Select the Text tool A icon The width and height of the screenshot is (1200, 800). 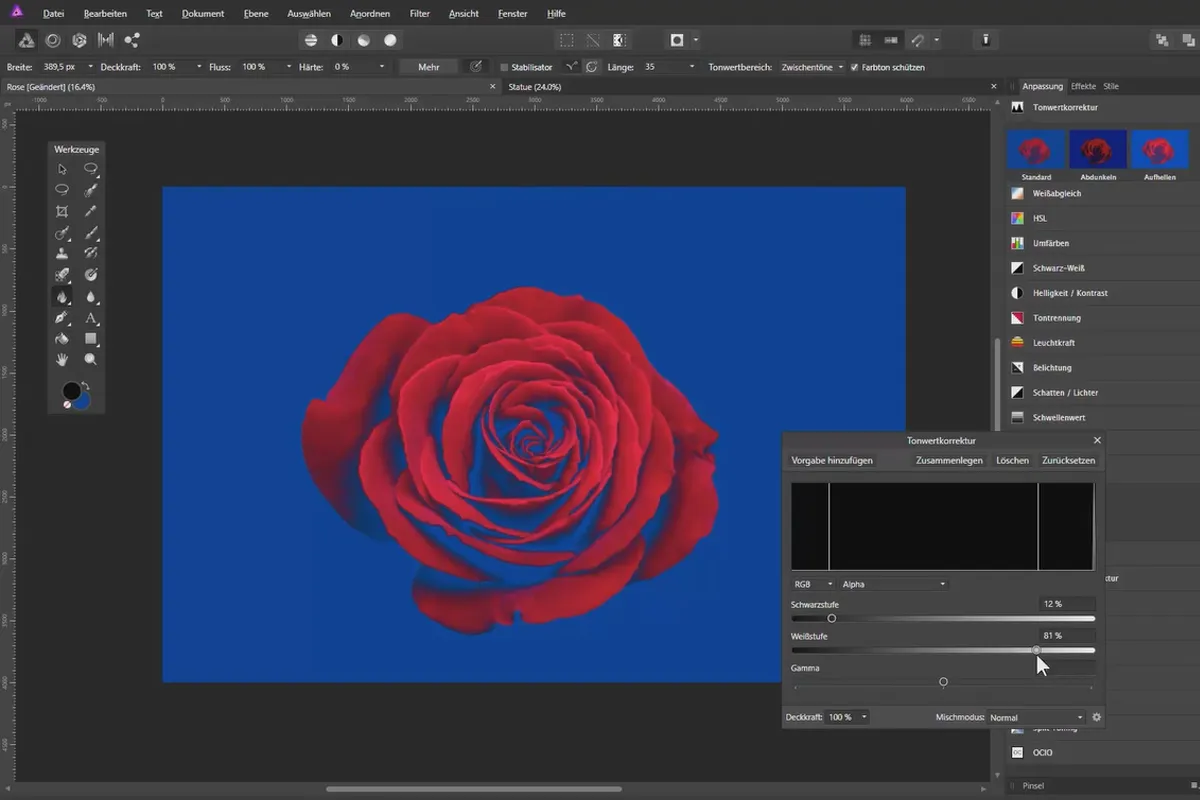91,317
